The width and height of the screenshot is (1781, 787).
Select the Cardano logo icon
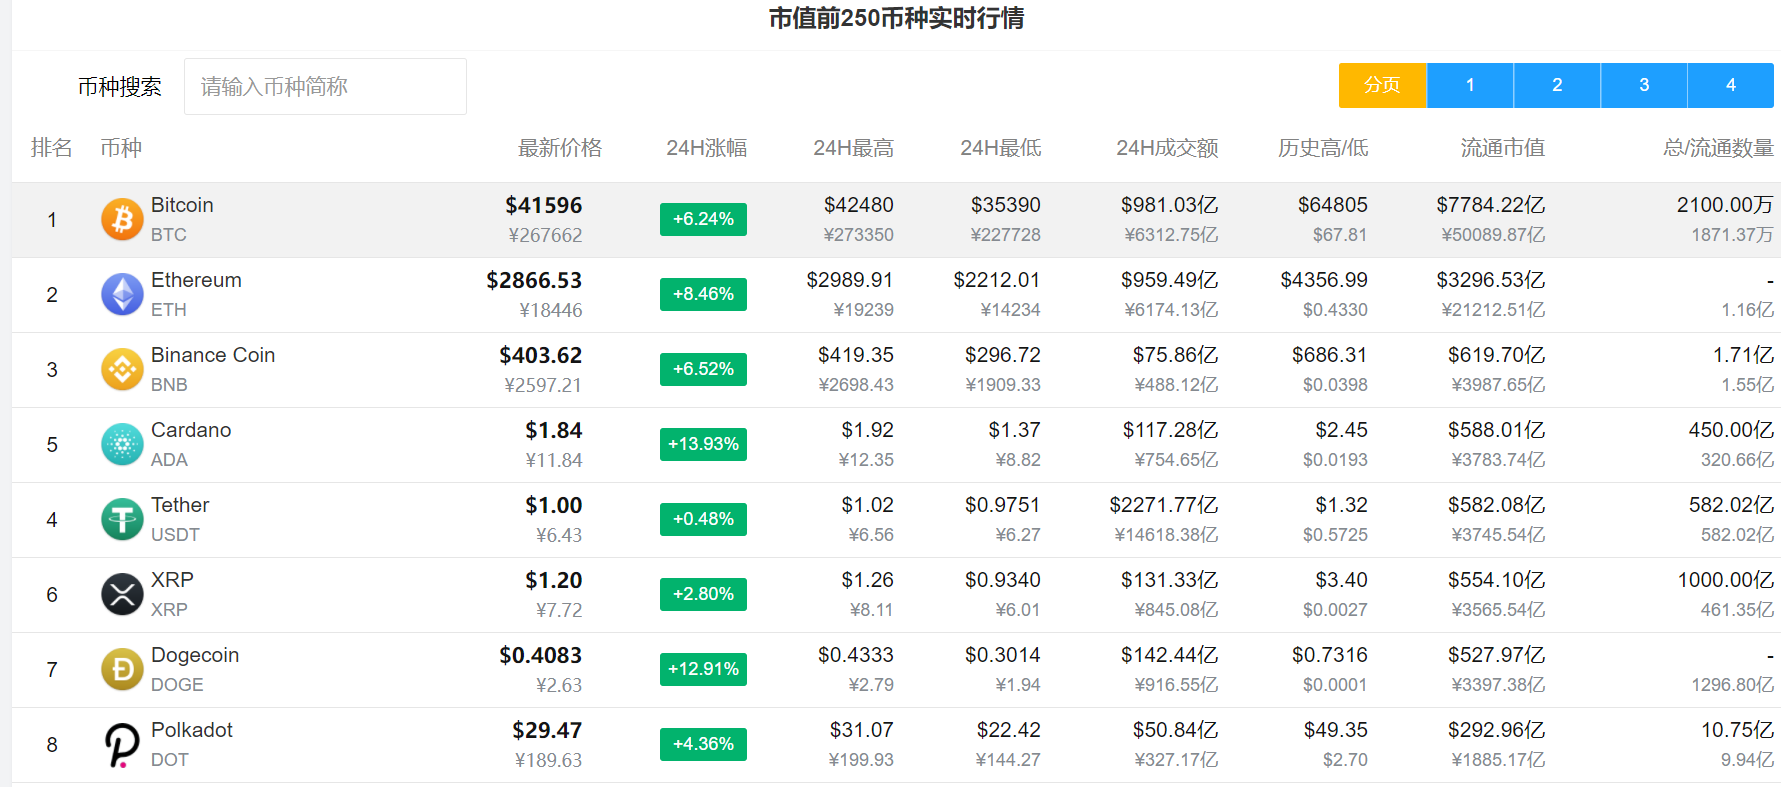(122, 444)
